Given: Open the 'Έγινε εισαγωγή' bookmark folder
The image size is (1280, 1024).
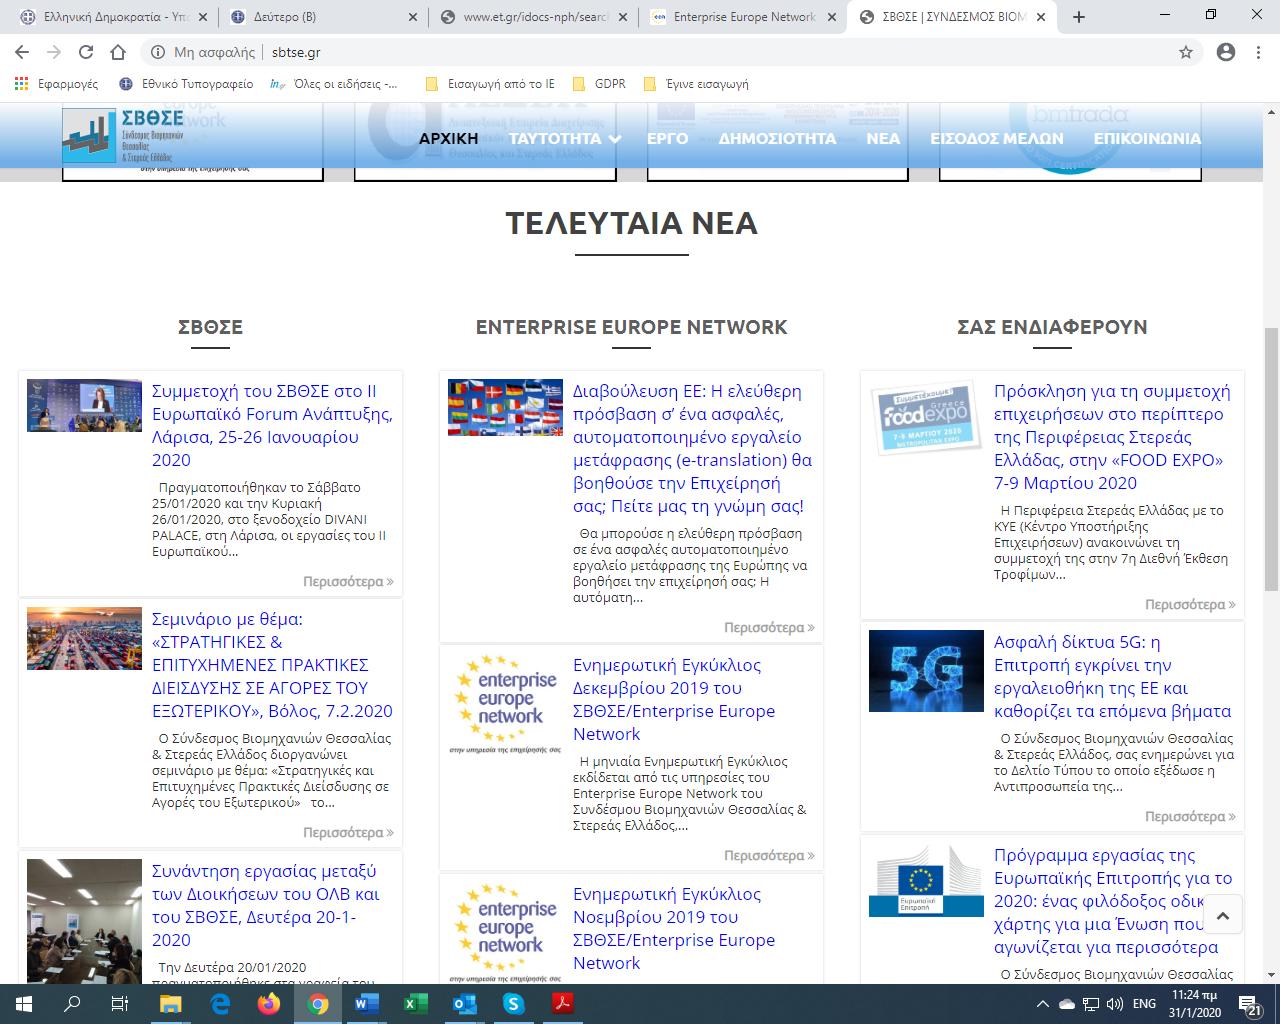Looking at the screenshot, I should [696, 84].
